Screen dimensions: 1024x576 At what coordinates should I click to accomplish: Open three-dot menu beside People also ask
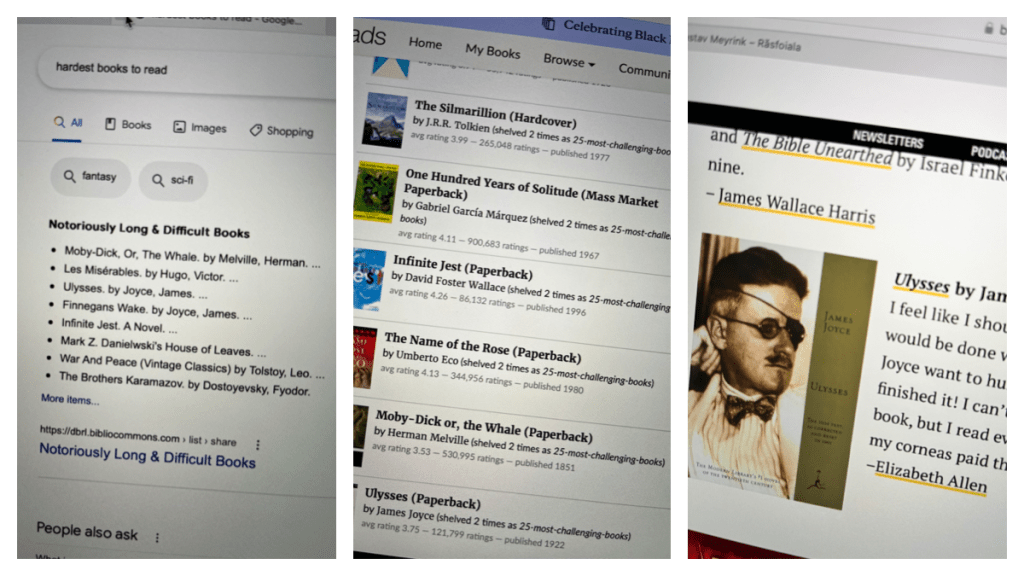[157, 537]
